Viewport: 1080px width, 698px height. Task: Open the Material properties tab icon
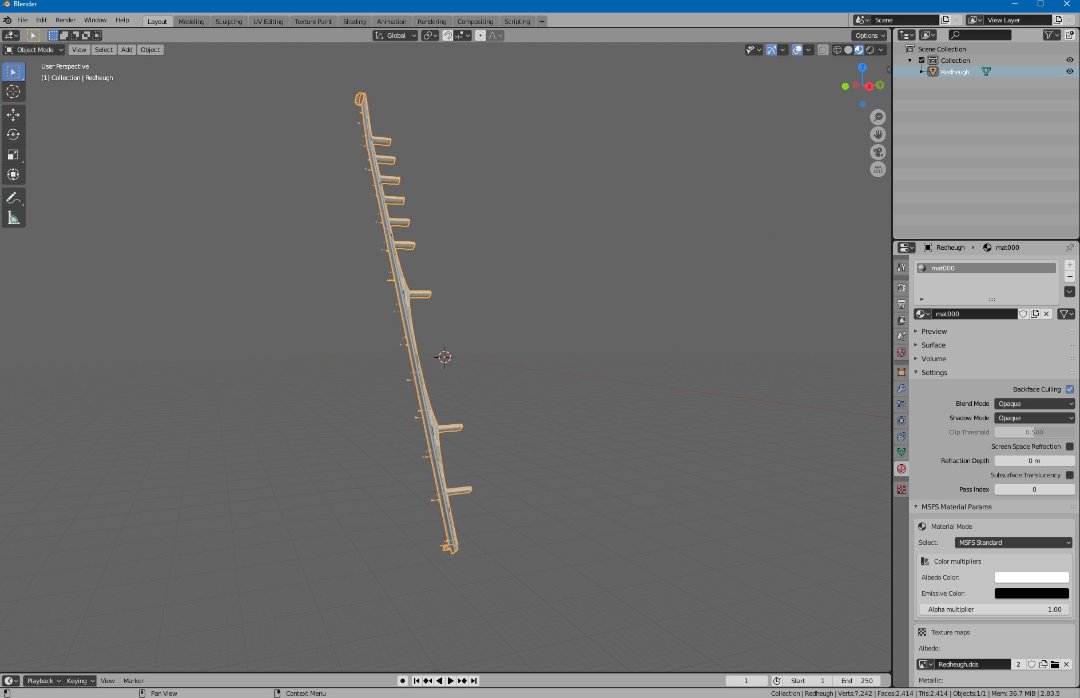click(902, 469)
